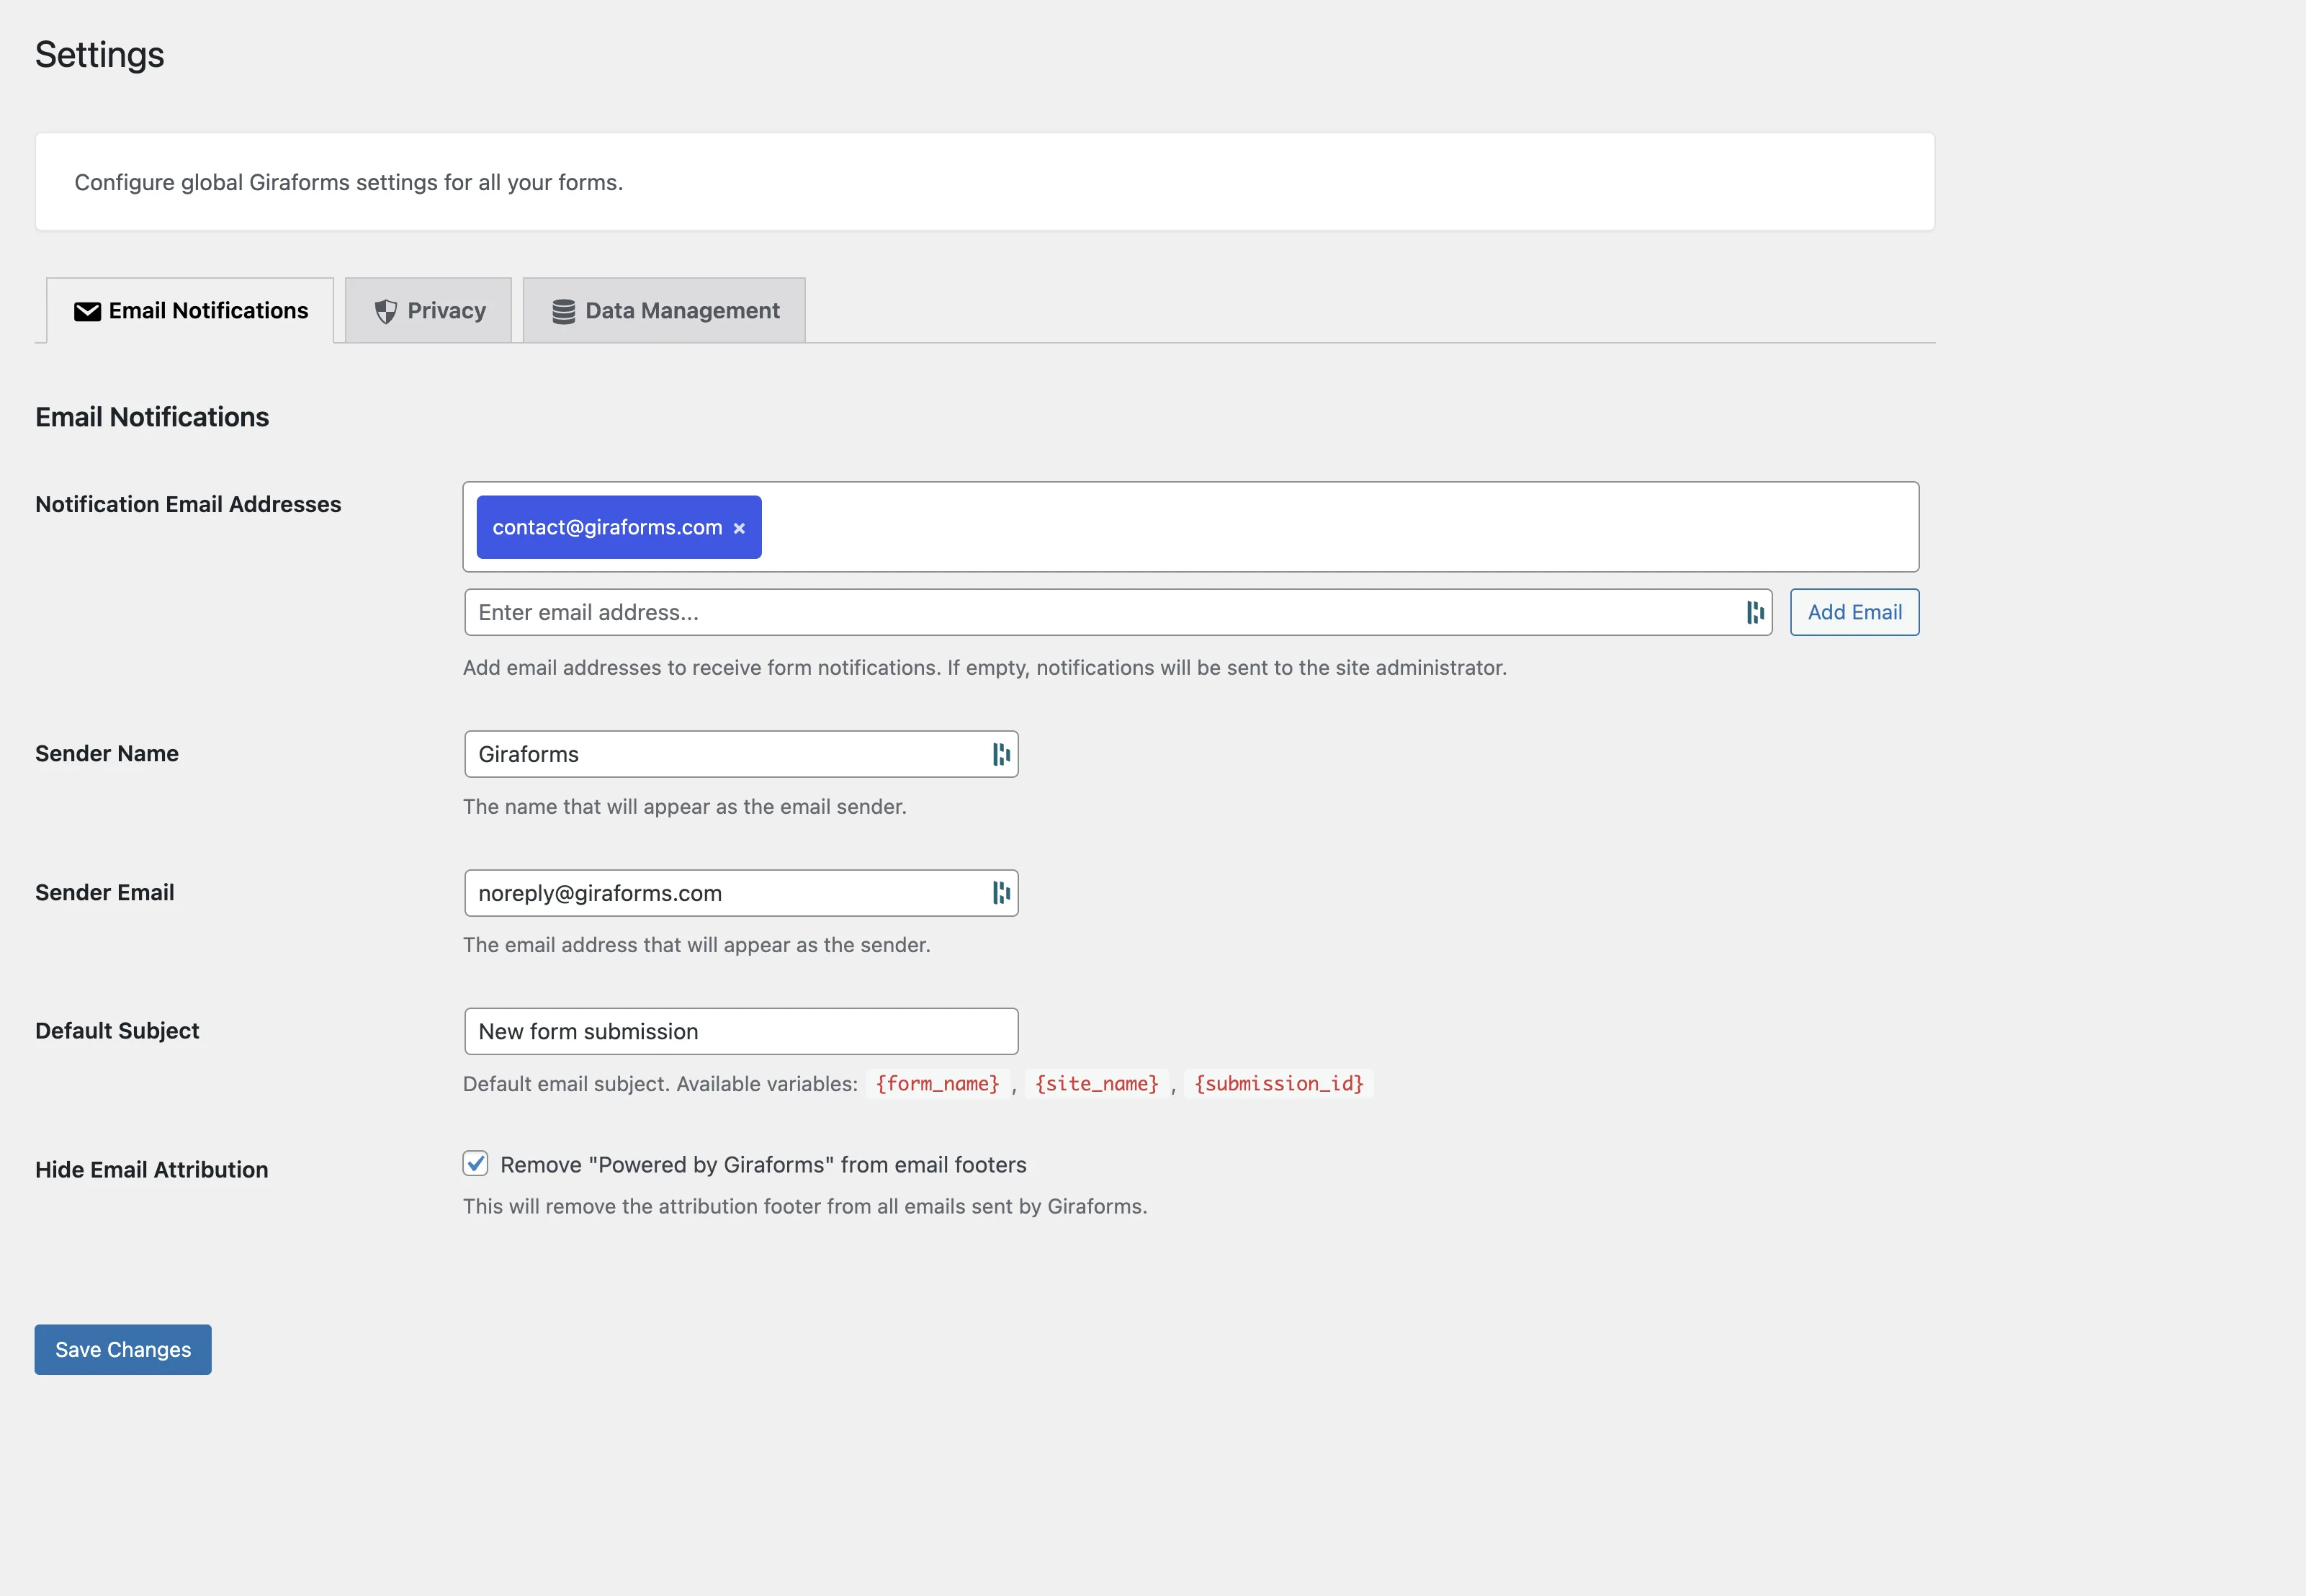Select the {submission_id} variable chip

coord(1280,1083)
